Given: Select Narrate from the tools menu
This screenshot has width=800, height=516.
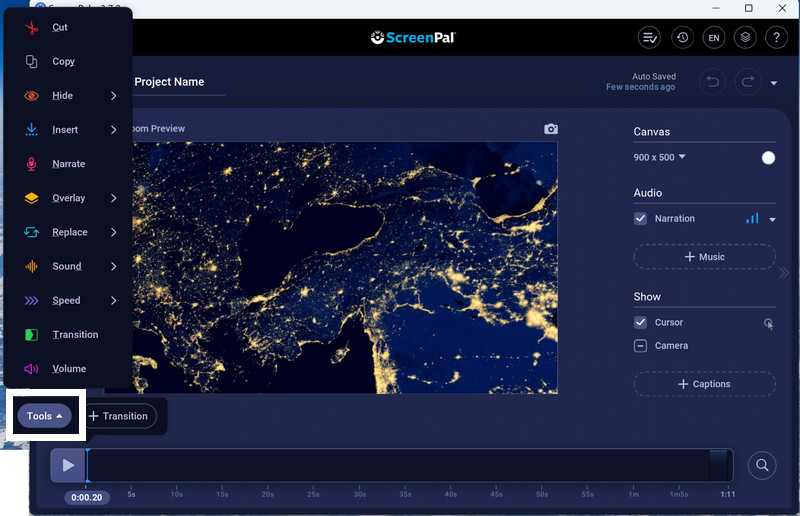Looking at the screenshot, I should 68,164.
